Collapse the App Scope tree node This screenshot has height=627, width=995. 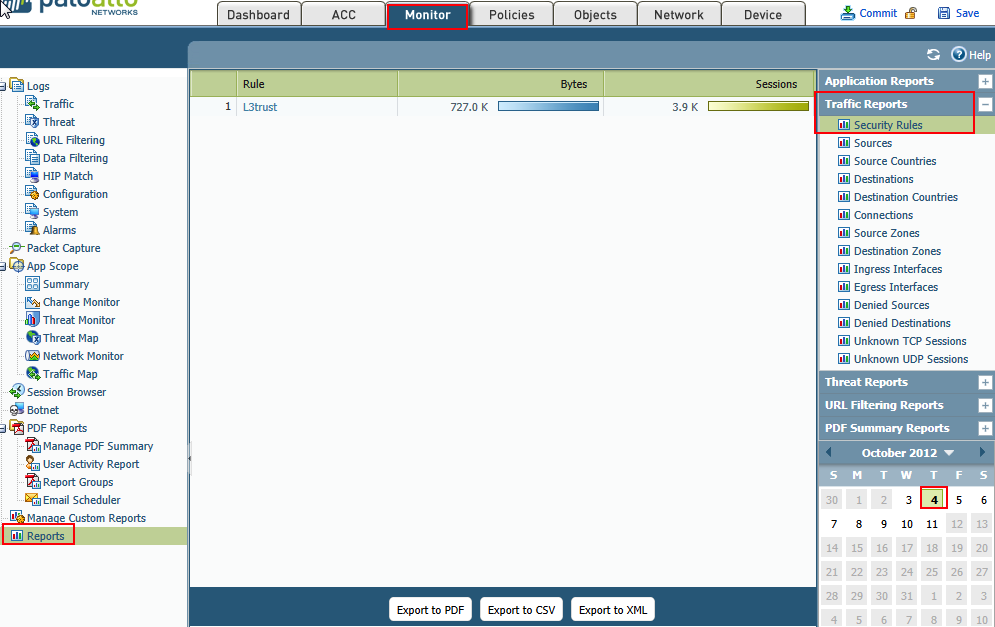3,266
